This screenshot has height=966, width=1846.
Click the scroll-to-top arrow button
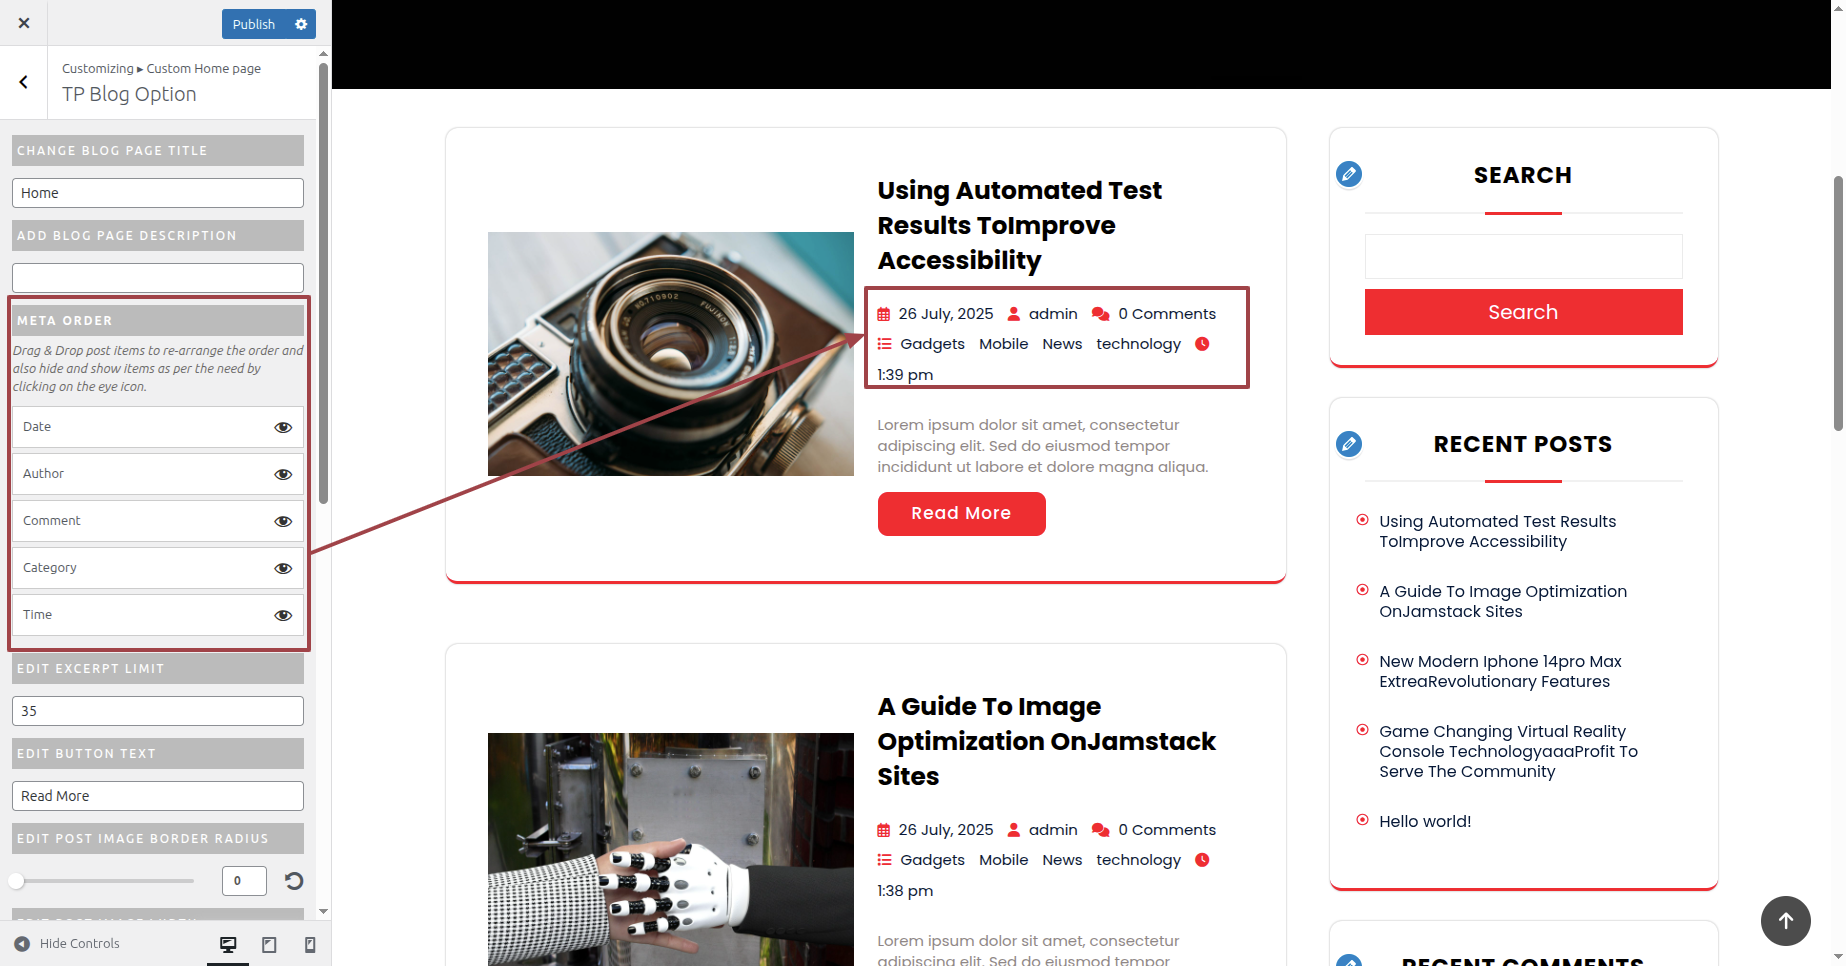click(1786, 921)
